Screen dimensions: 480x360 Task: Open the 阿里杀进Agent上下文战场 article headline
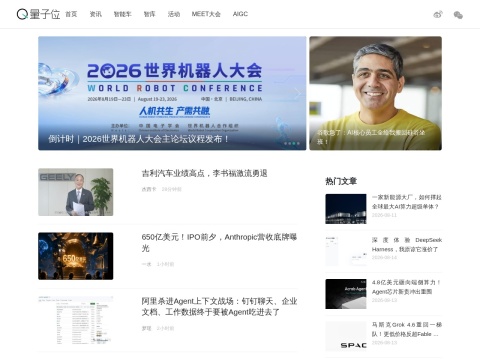click(219, 307)
